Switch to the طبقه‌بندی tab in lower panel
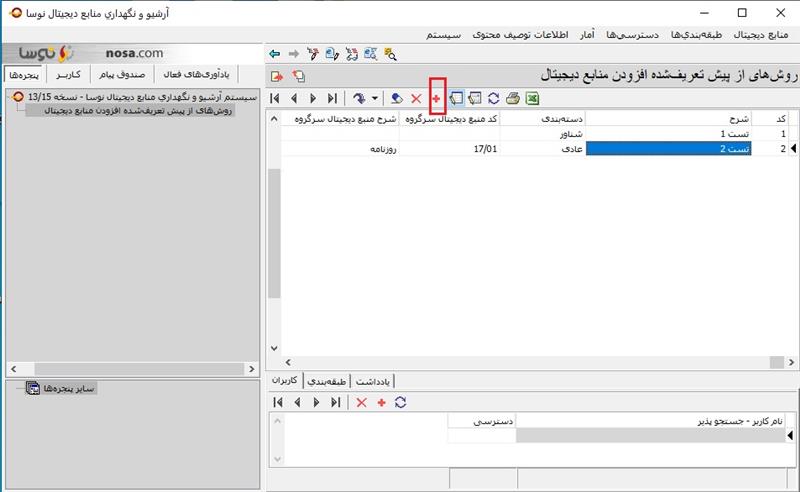Viewport: 800px width, 492px height. (328, 380)
